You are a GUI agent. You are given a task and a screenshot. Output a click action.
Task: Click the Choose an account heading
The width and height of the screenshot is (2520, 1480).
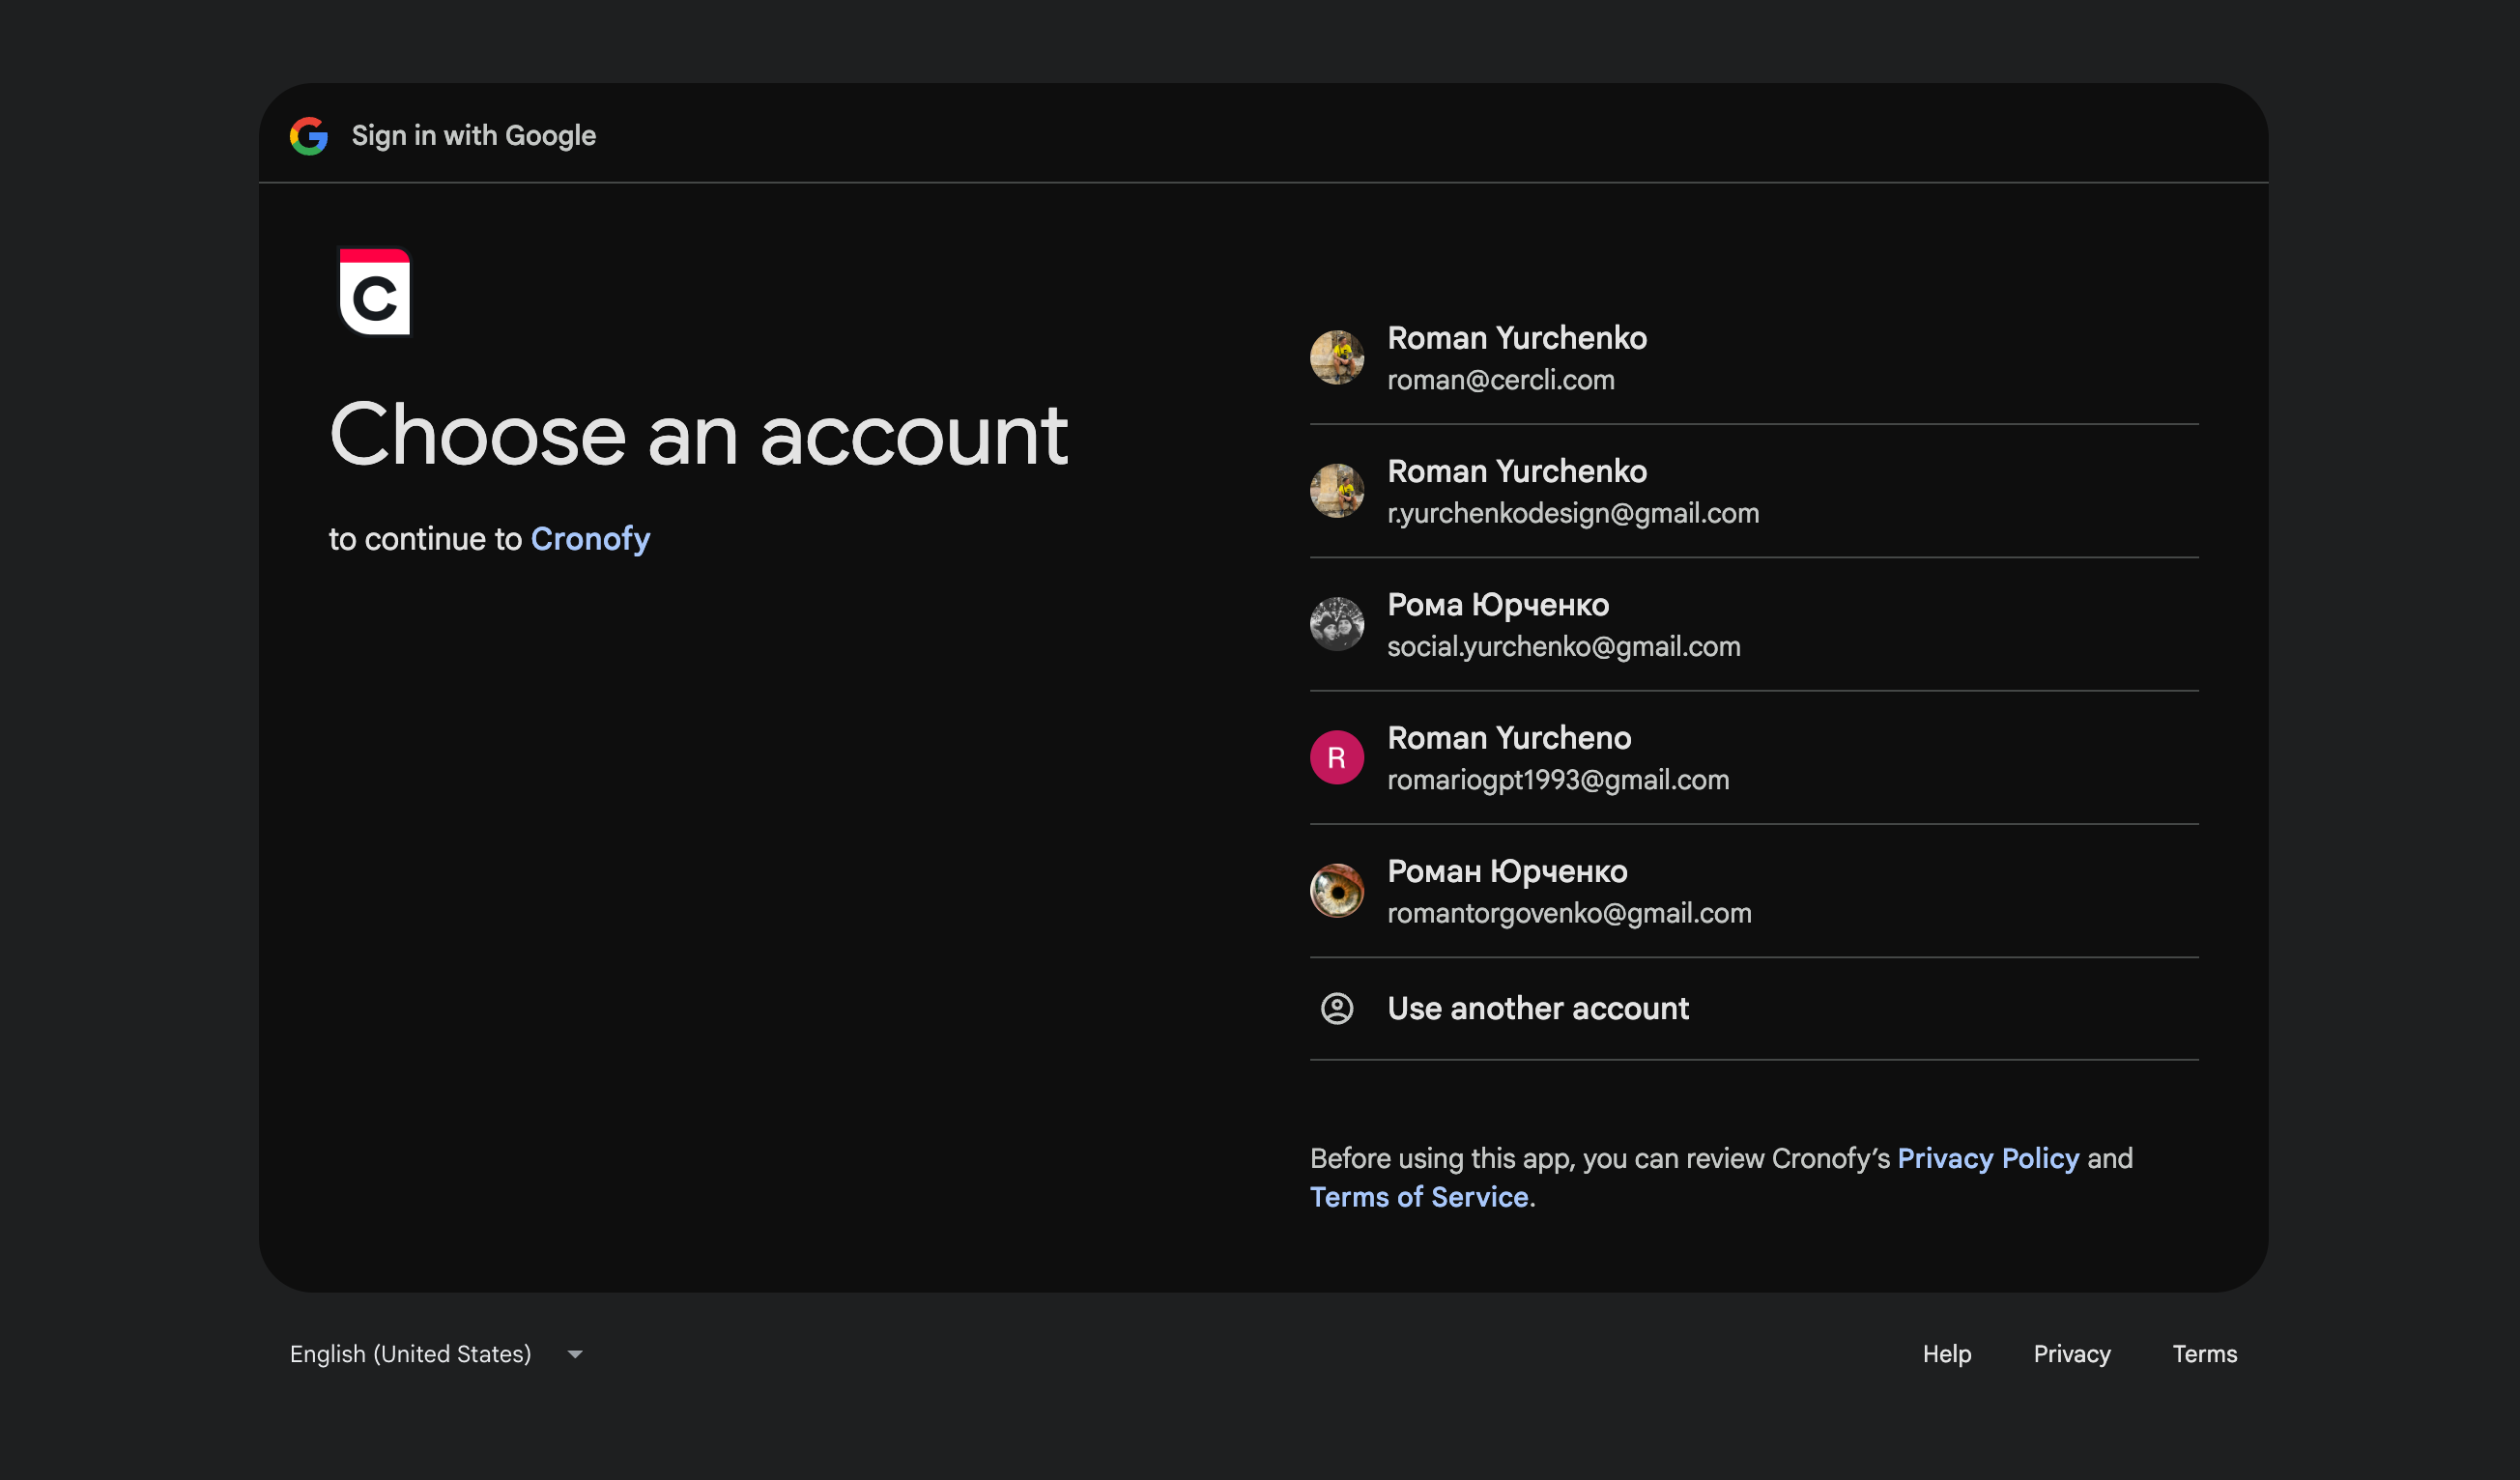(x=699, y=434)
